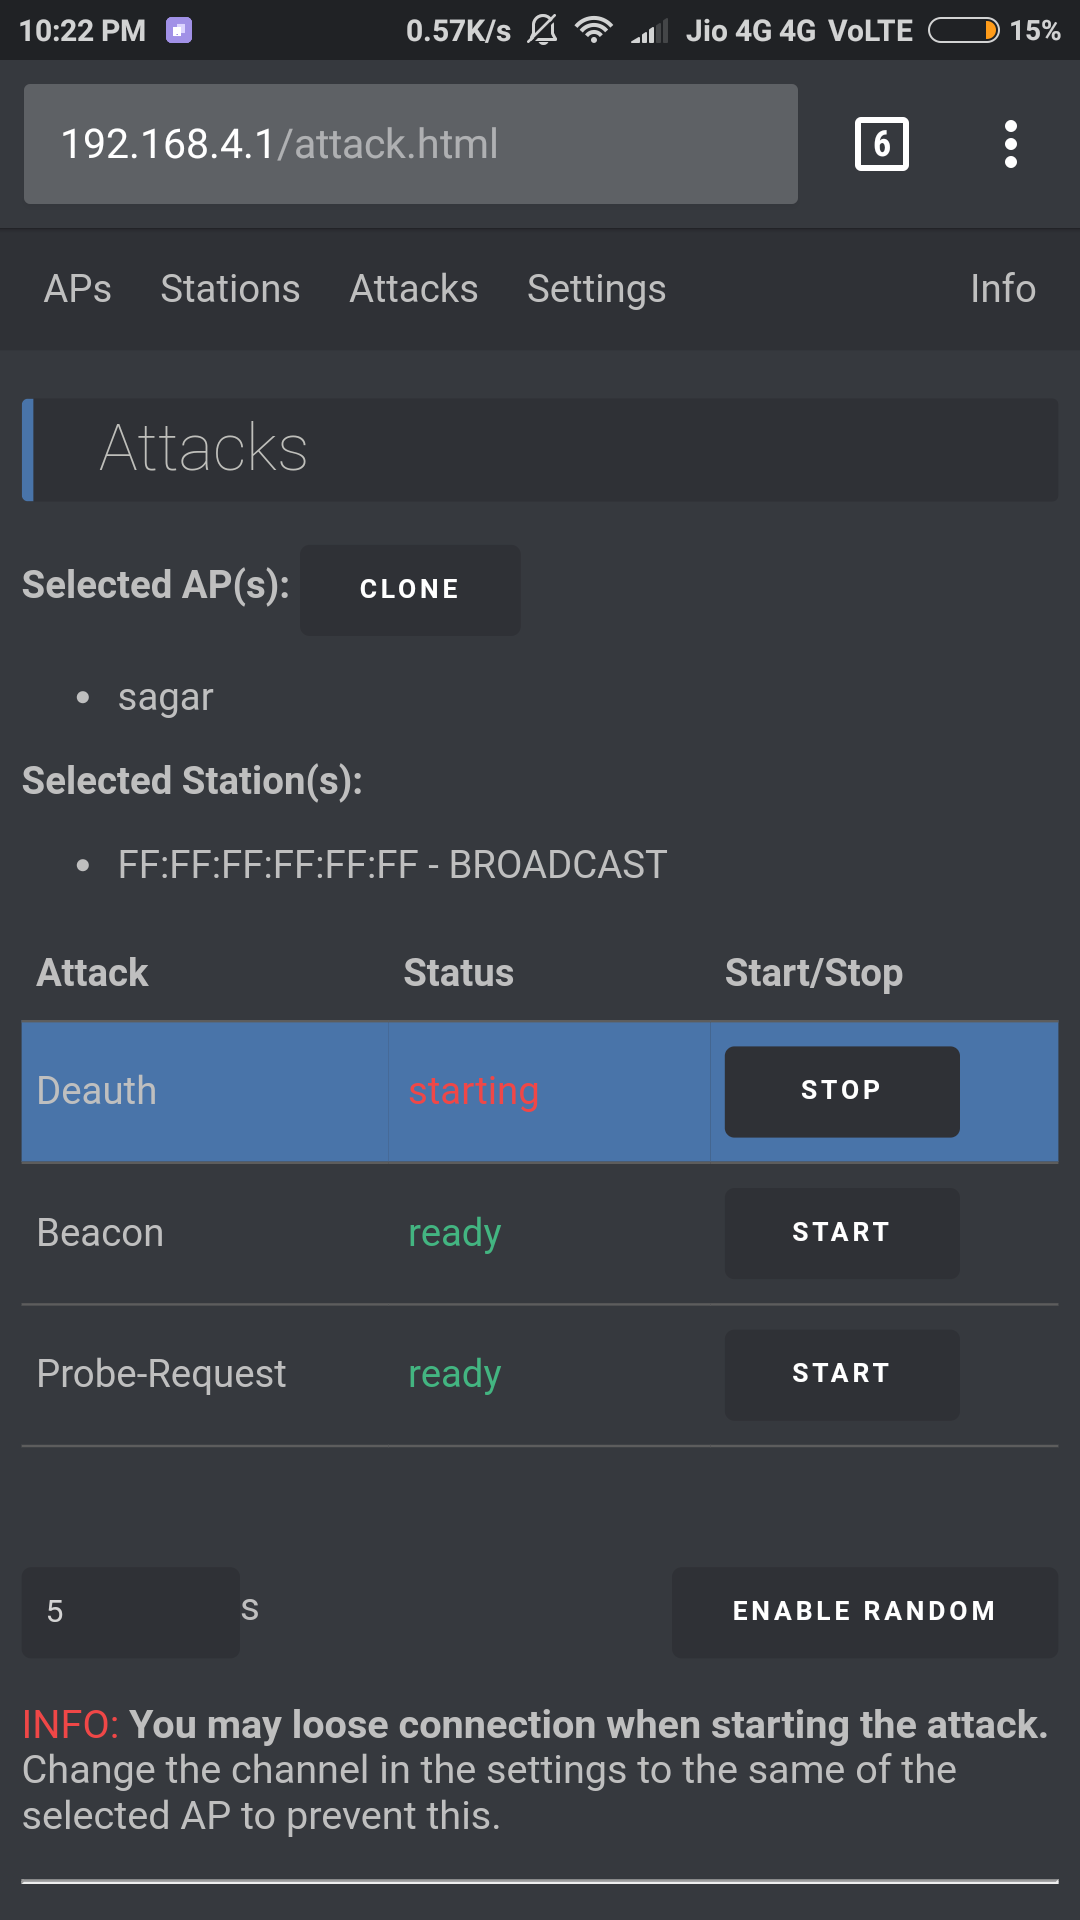Open the tab switcher showing 6 tabs
Screen dimensions: 1080x1920
point(881,144)
